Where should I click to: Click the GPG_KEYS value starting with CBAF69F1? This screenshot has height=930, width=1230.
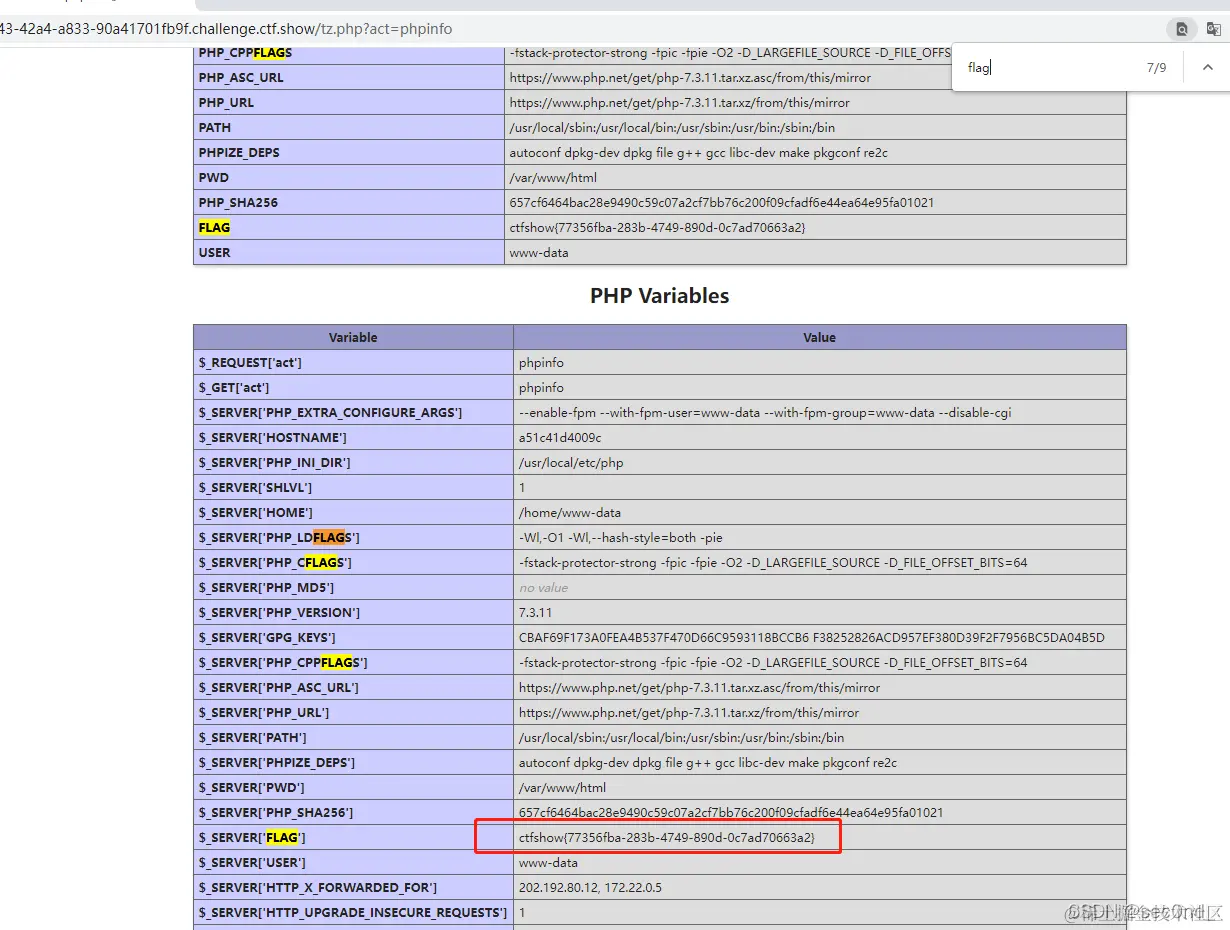(x=812, y=637)
